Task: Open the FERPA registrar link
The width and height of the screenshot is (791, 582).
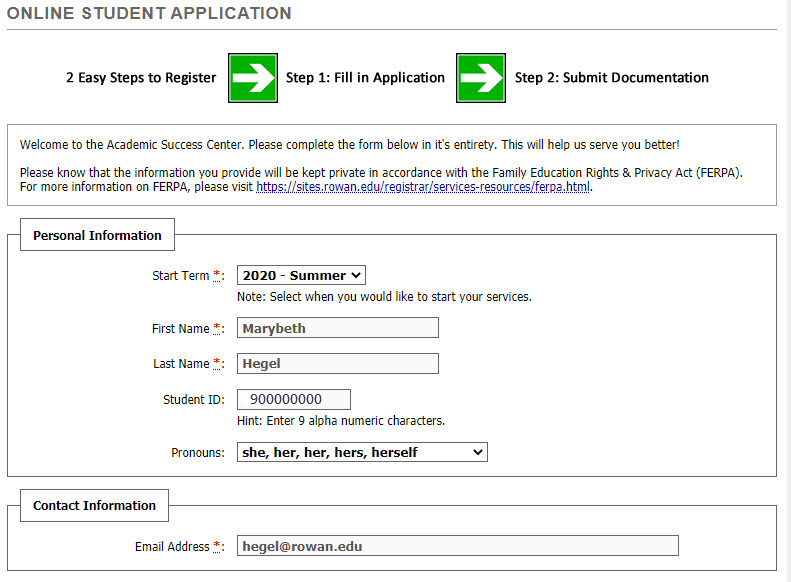Action: (x=422, y=187)
